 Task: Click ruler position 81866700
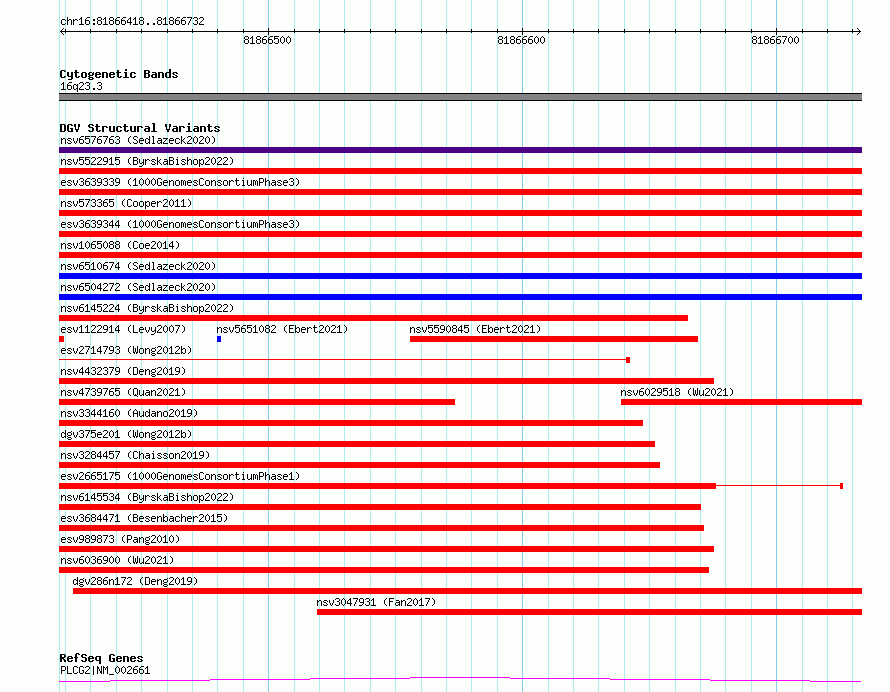click(x=775, y=40)
